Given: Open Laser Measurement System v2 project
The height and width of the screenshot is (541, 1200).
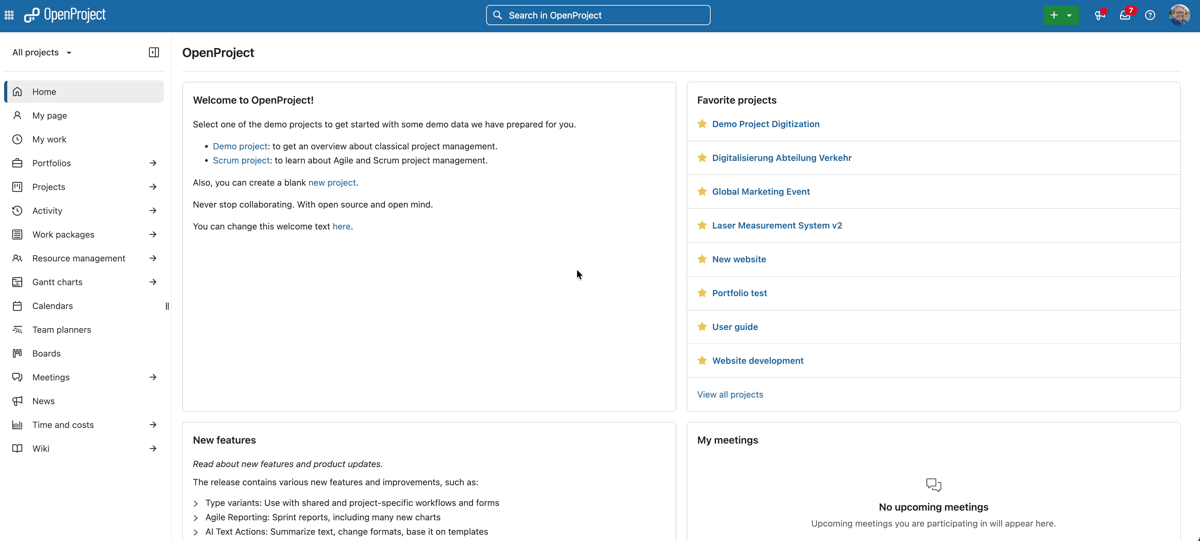Looking at the screenshot, I should click(x=777, y=226).
